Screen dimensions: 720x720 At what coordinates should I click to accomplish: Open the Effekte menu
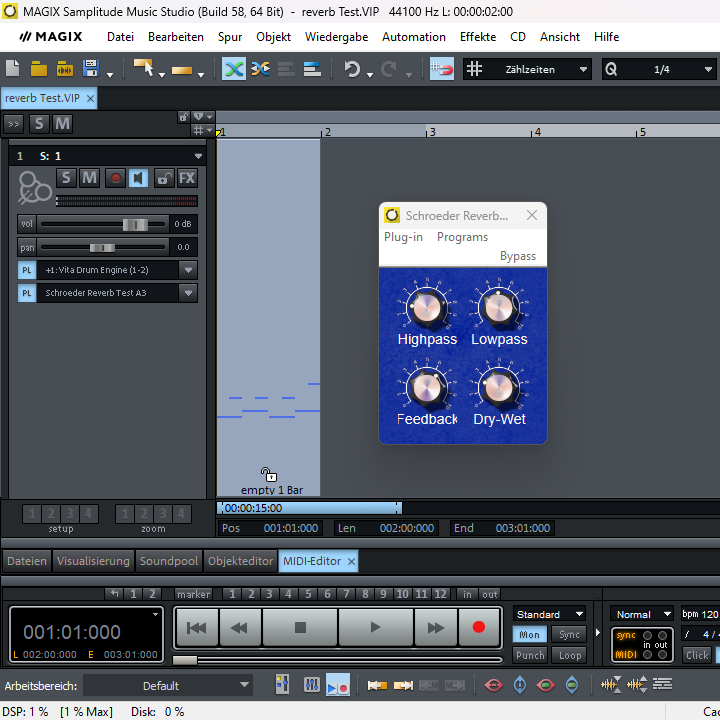(478, 37)
